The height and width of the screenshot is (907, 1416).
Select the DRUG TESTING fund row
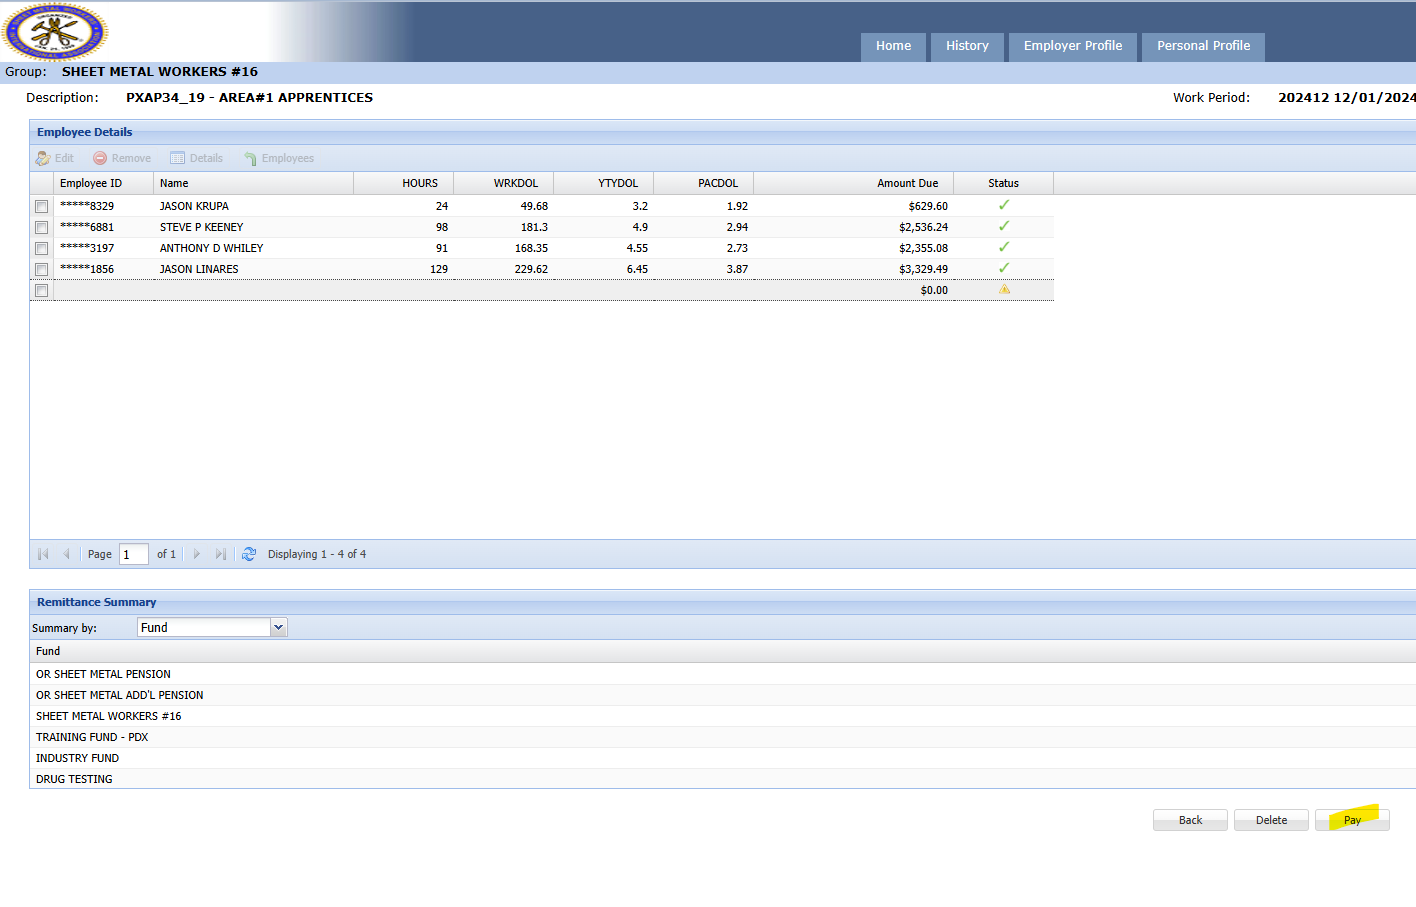click(723, 779)
